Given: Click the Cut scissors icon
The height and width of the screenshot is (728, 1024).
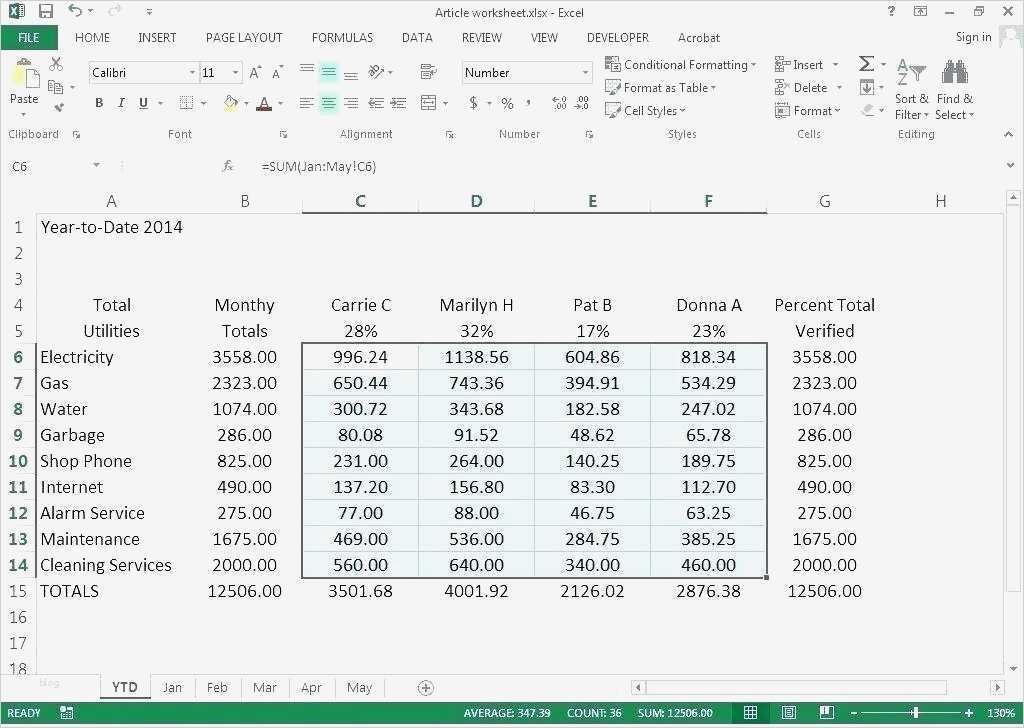Looking at the screenshot, I should point(56,63).
